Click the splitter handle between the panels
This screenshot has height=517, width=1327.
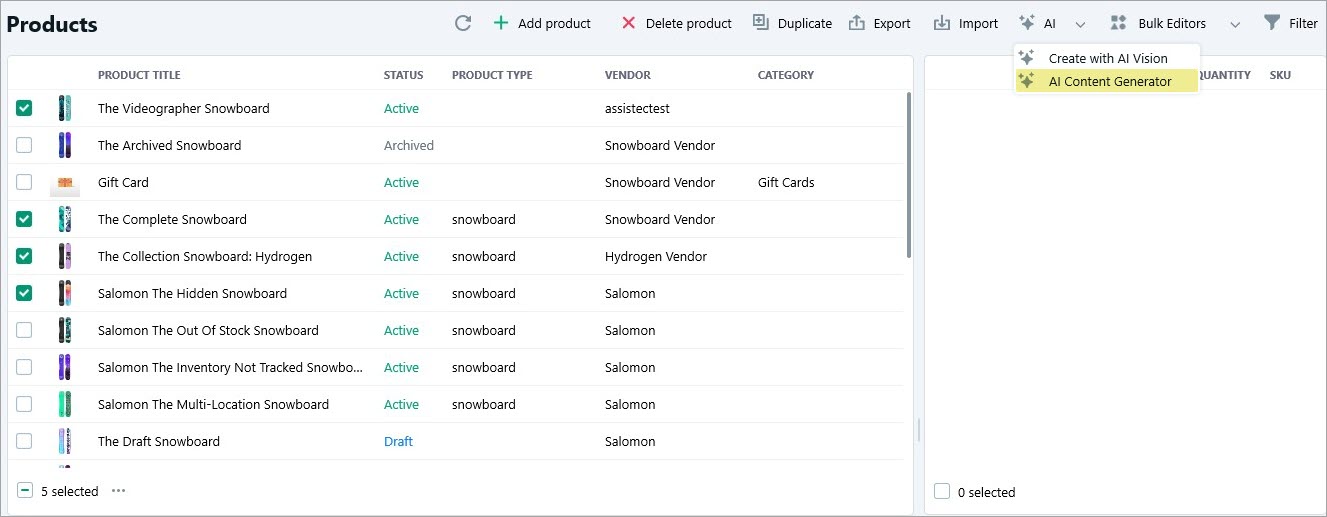[919, 430]
